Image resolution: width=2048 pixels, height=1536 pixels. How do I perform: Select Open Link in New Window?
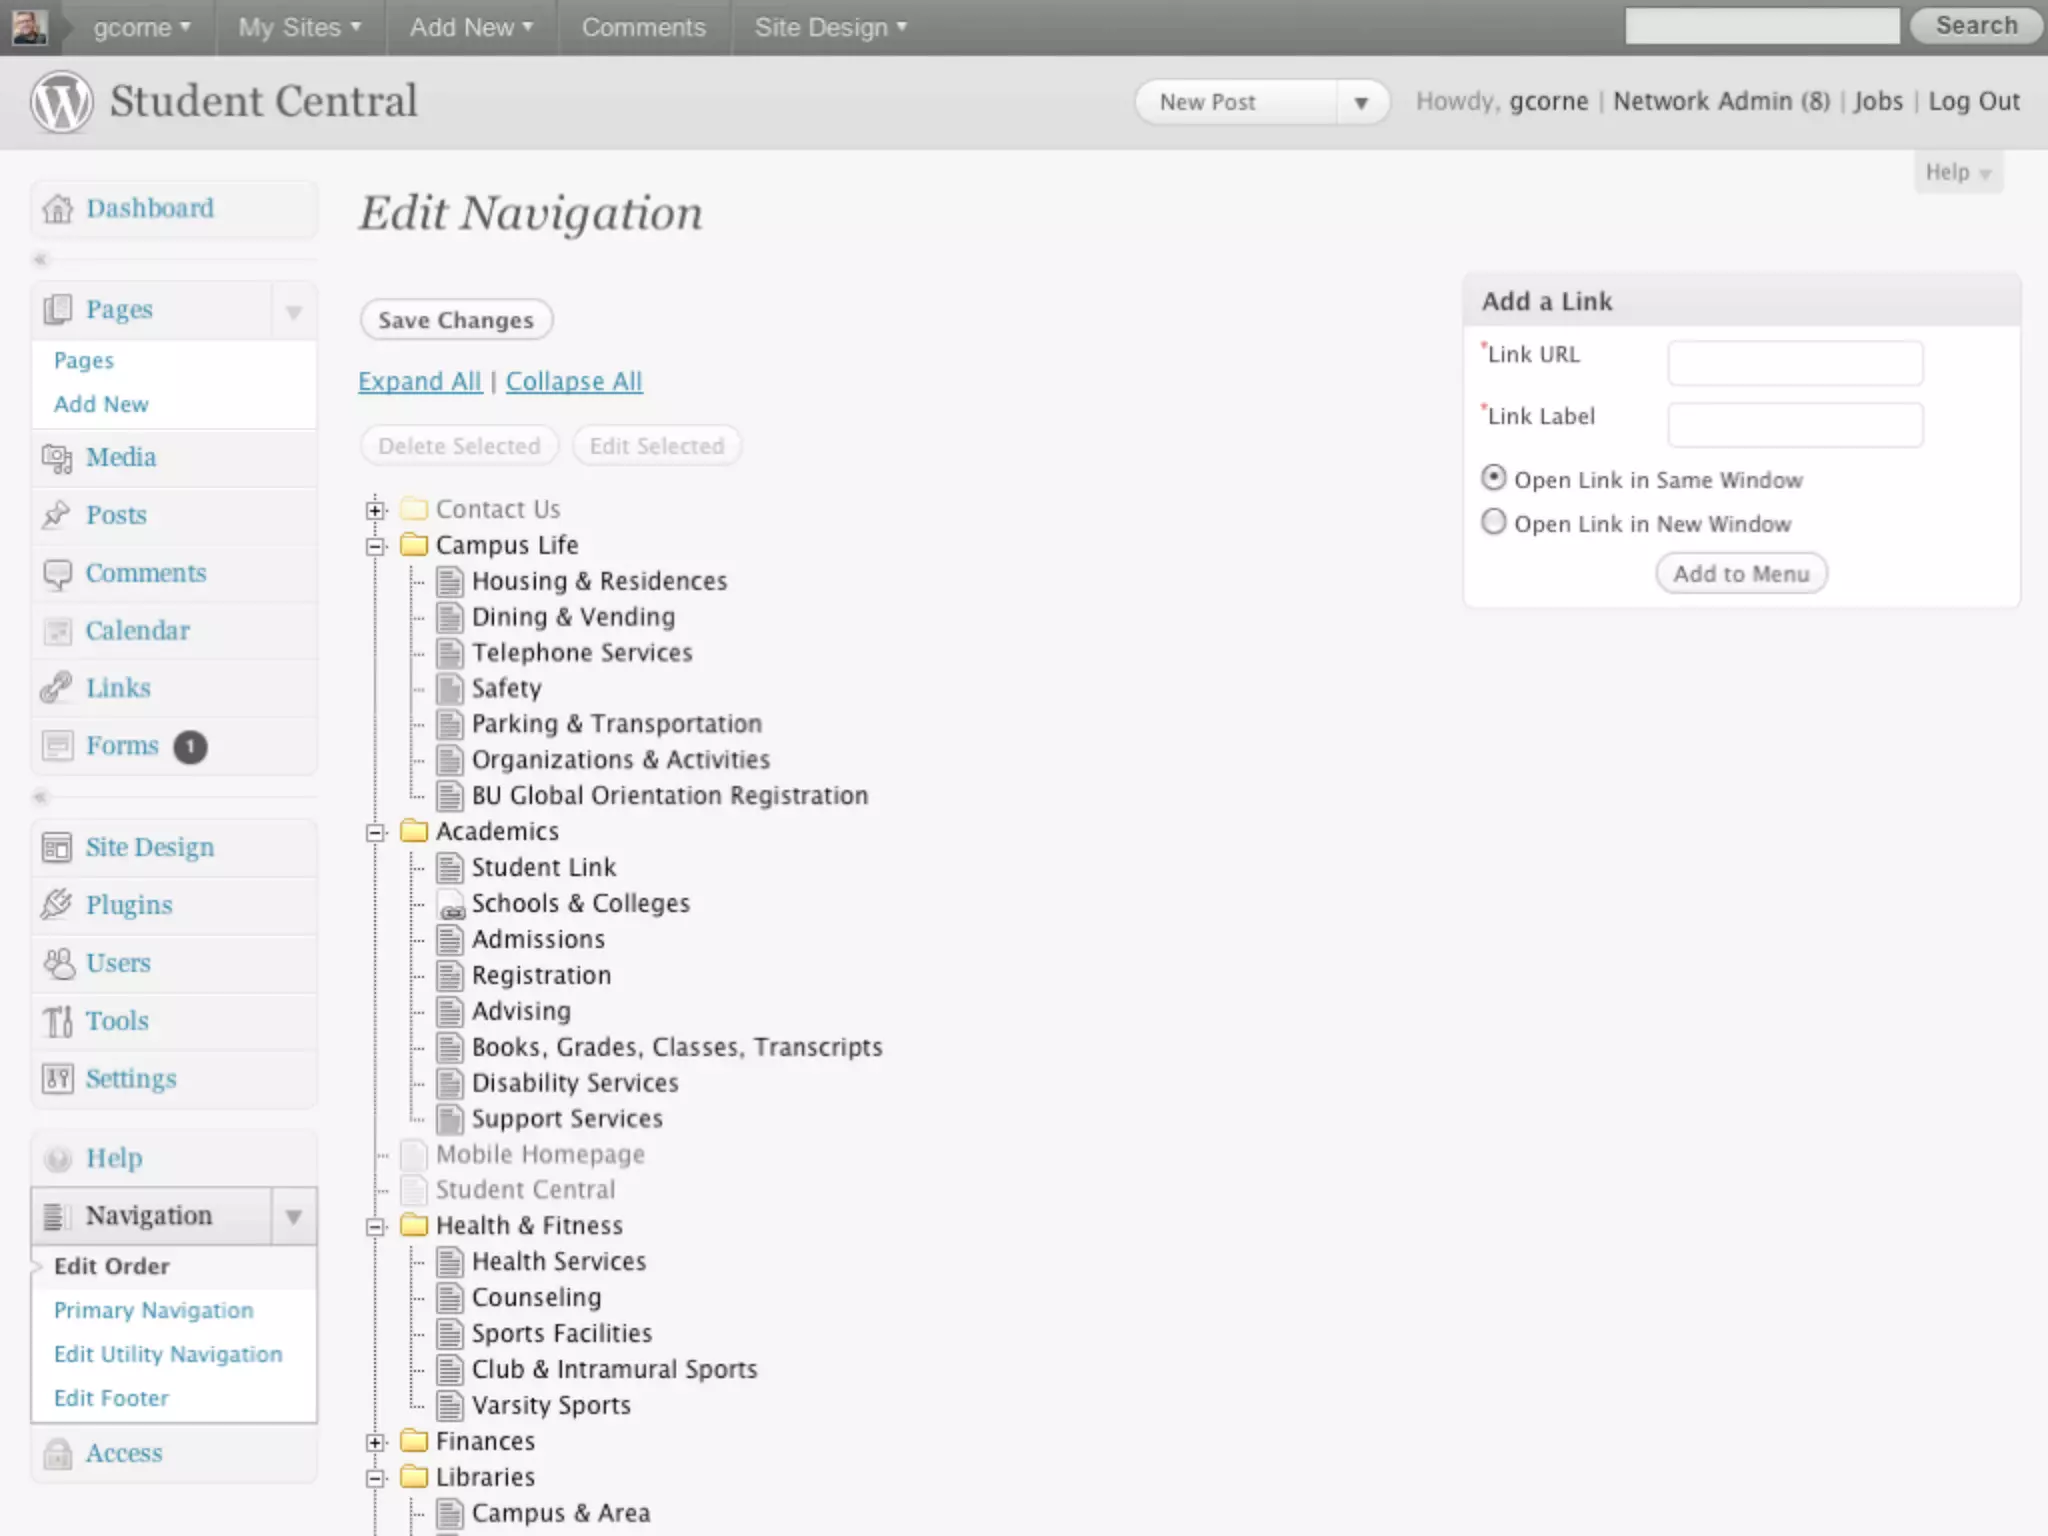[1493, 522]
